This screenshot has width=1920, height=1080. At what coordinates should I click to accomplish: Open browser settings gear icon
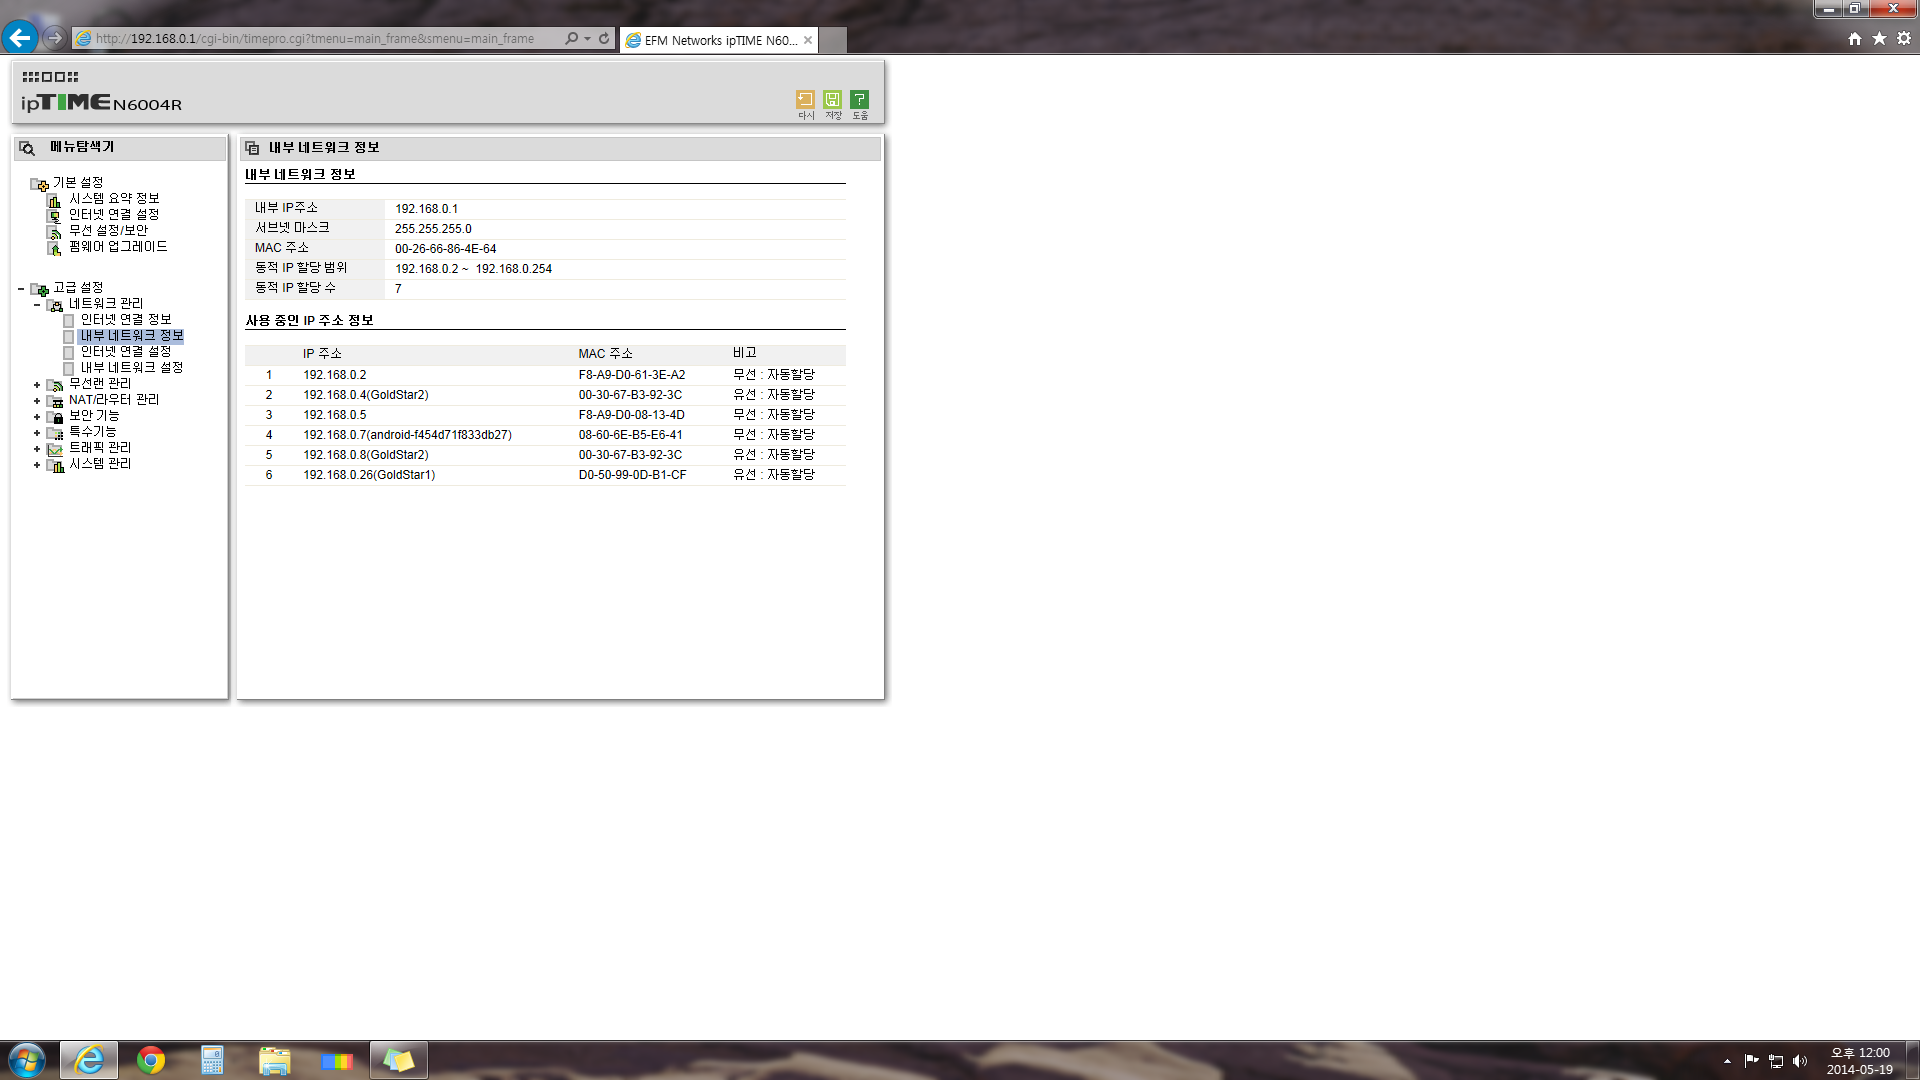(1904, 38)
